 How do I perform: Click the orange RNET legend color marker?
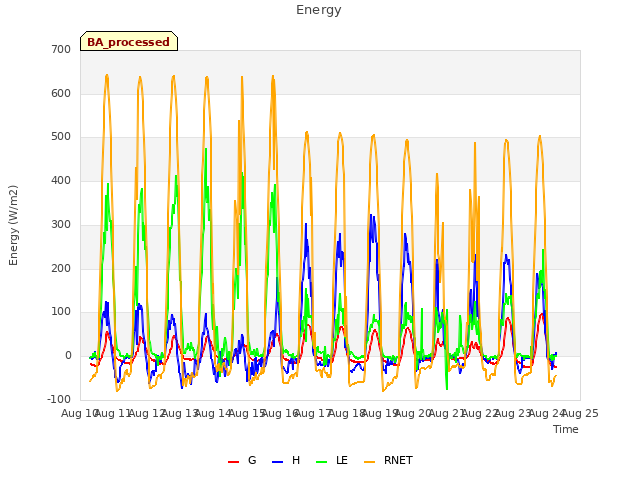coord(369,462)
